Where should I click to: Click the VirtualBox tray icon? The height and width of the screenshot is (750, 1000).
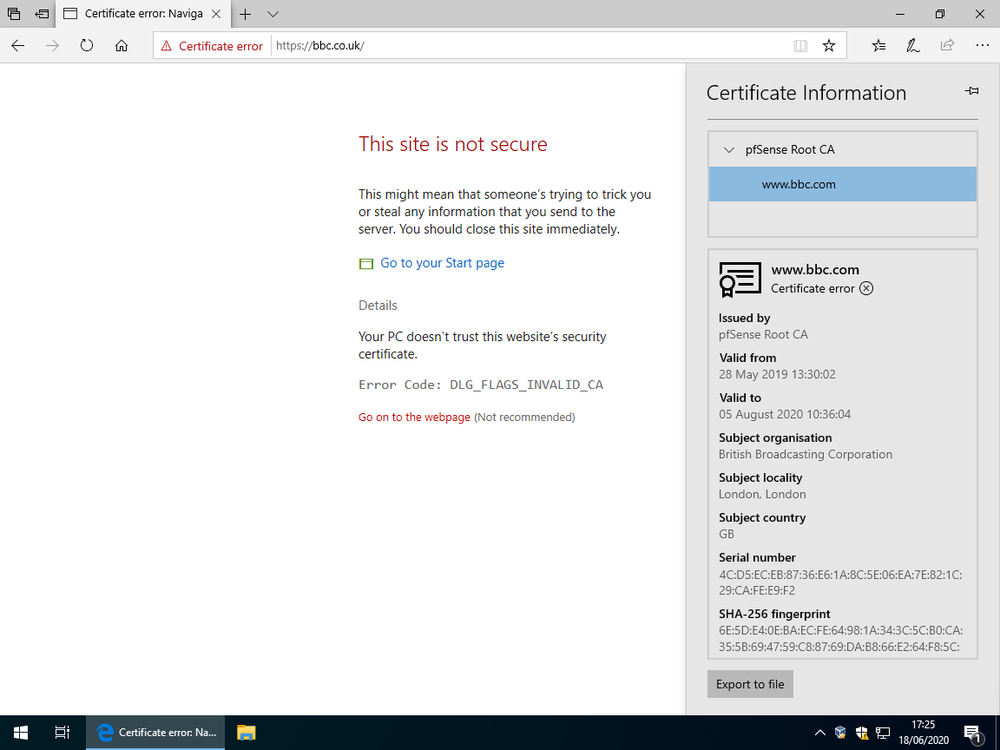[840, 732]
